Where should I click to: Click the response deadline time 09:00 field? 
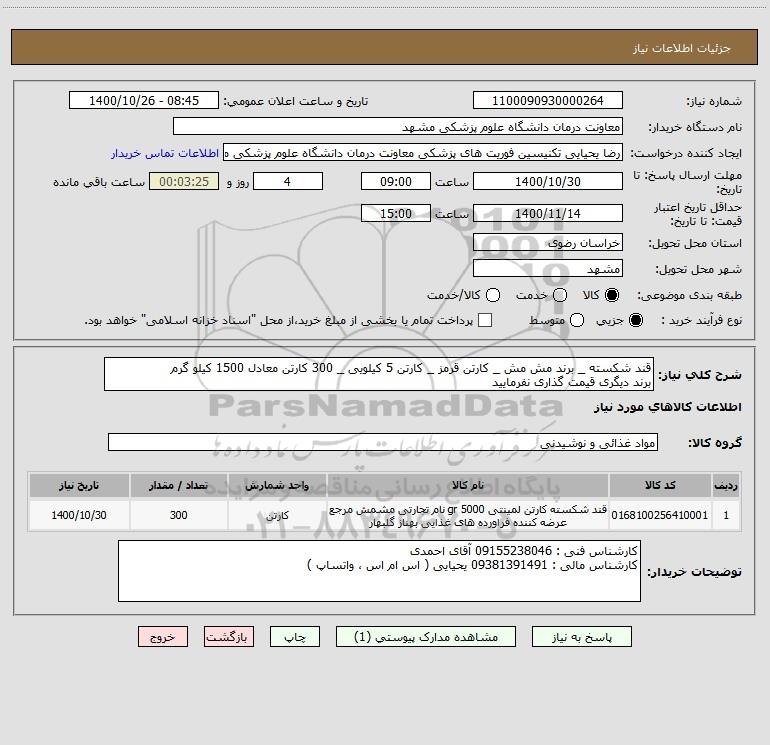click(396, 182)
